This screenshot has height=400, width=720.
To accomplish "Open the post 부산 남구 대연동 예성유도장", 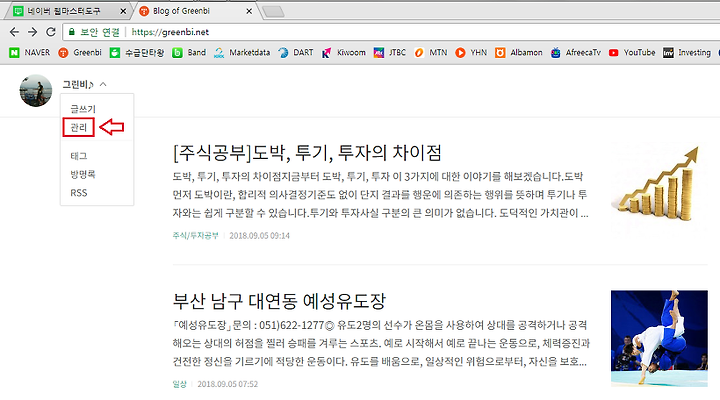I will tap(279, 301).
